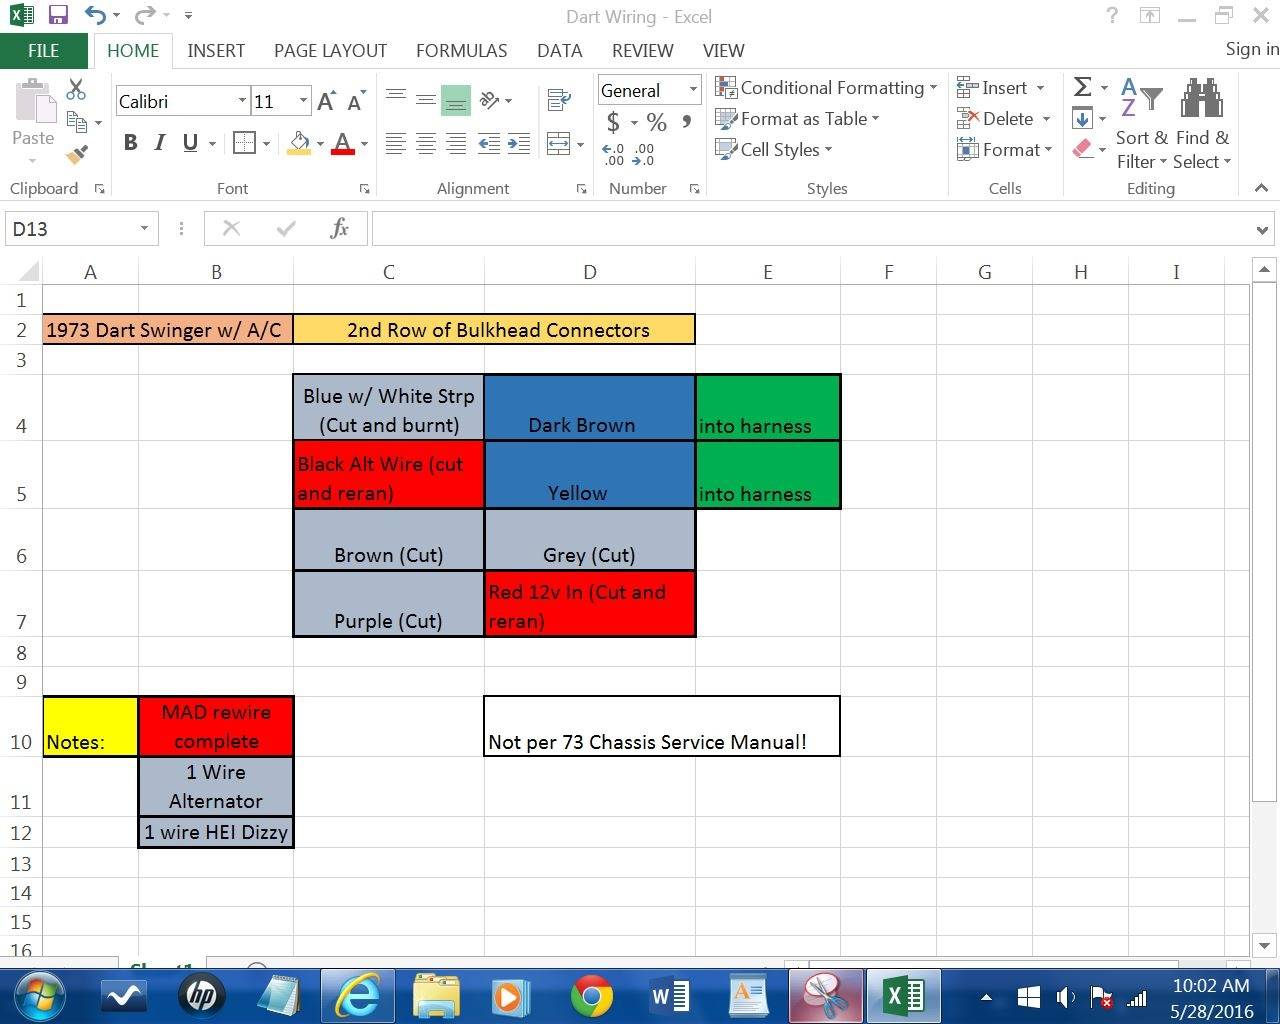Click the Cut scissors icon
Viewport: 1280px width, 1024px height.
(x=76, y=90)
